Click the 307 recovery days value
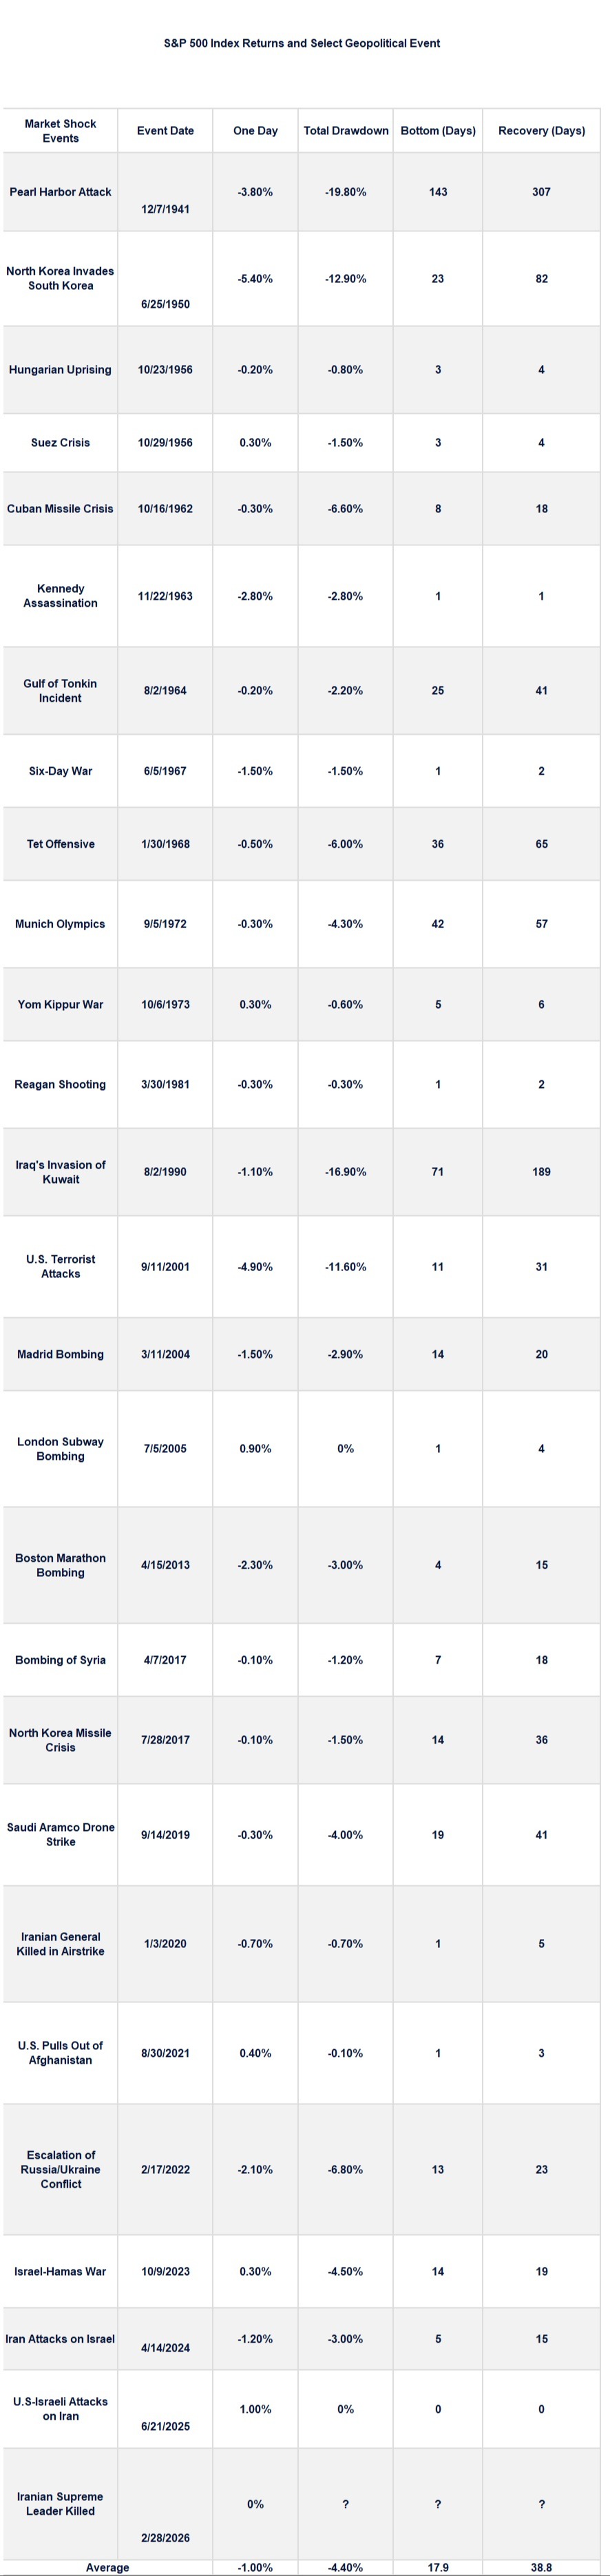Screen dimensions: 610x2576 pos(541,192)
